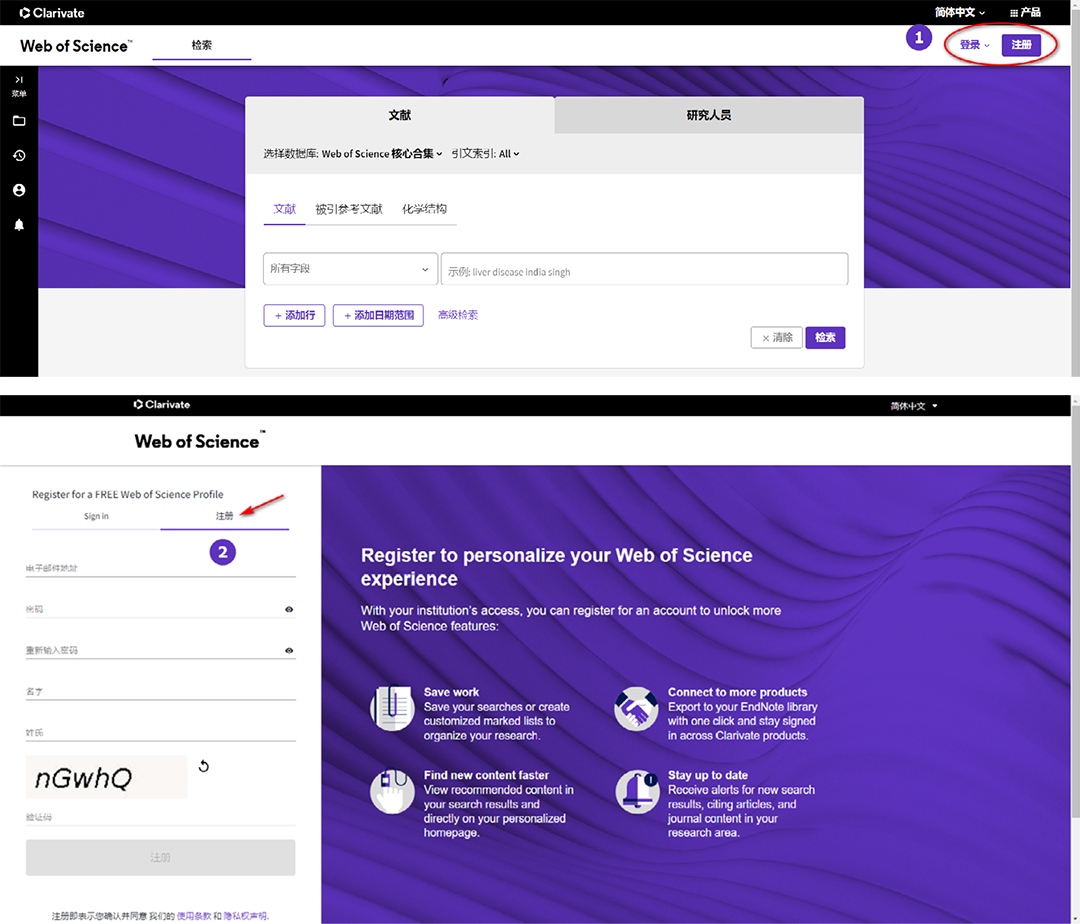Click the grey 注册 submit button
Image resolution: width=1080 pixels, height=924 pixels.
click(x=160, y=857)
